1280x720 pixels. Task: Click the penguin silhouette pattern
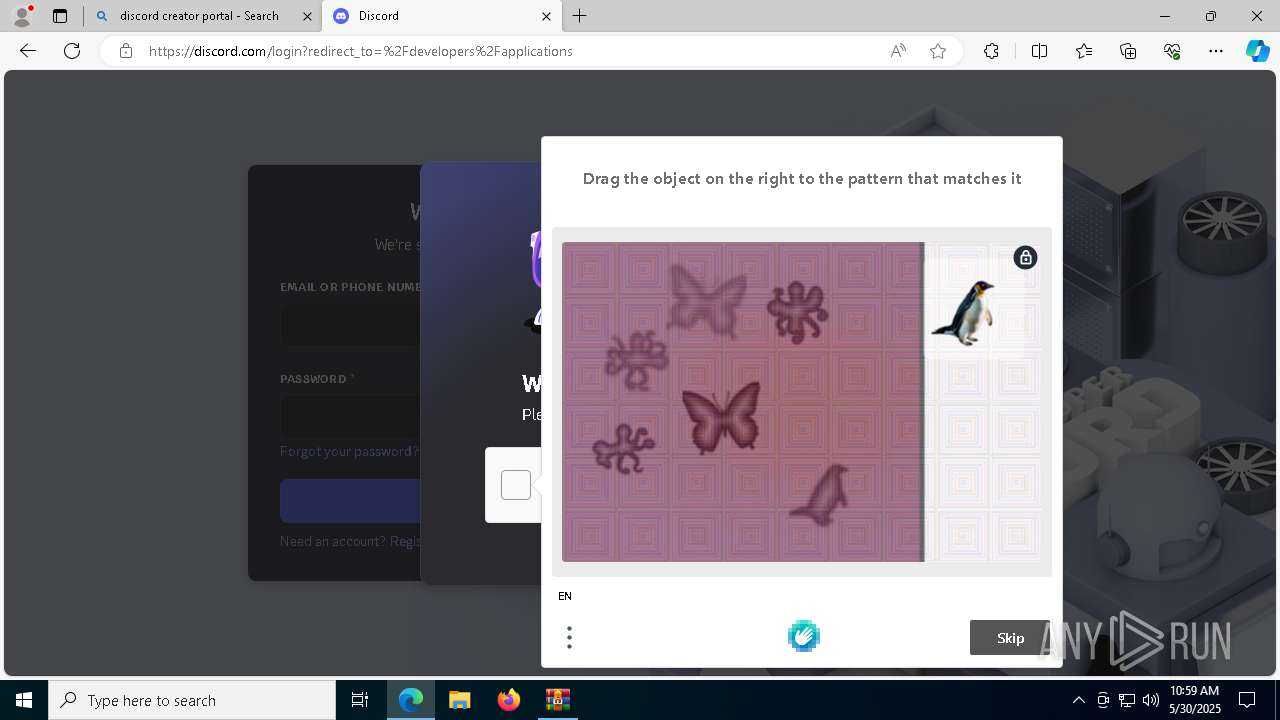[x=821, y=495]
